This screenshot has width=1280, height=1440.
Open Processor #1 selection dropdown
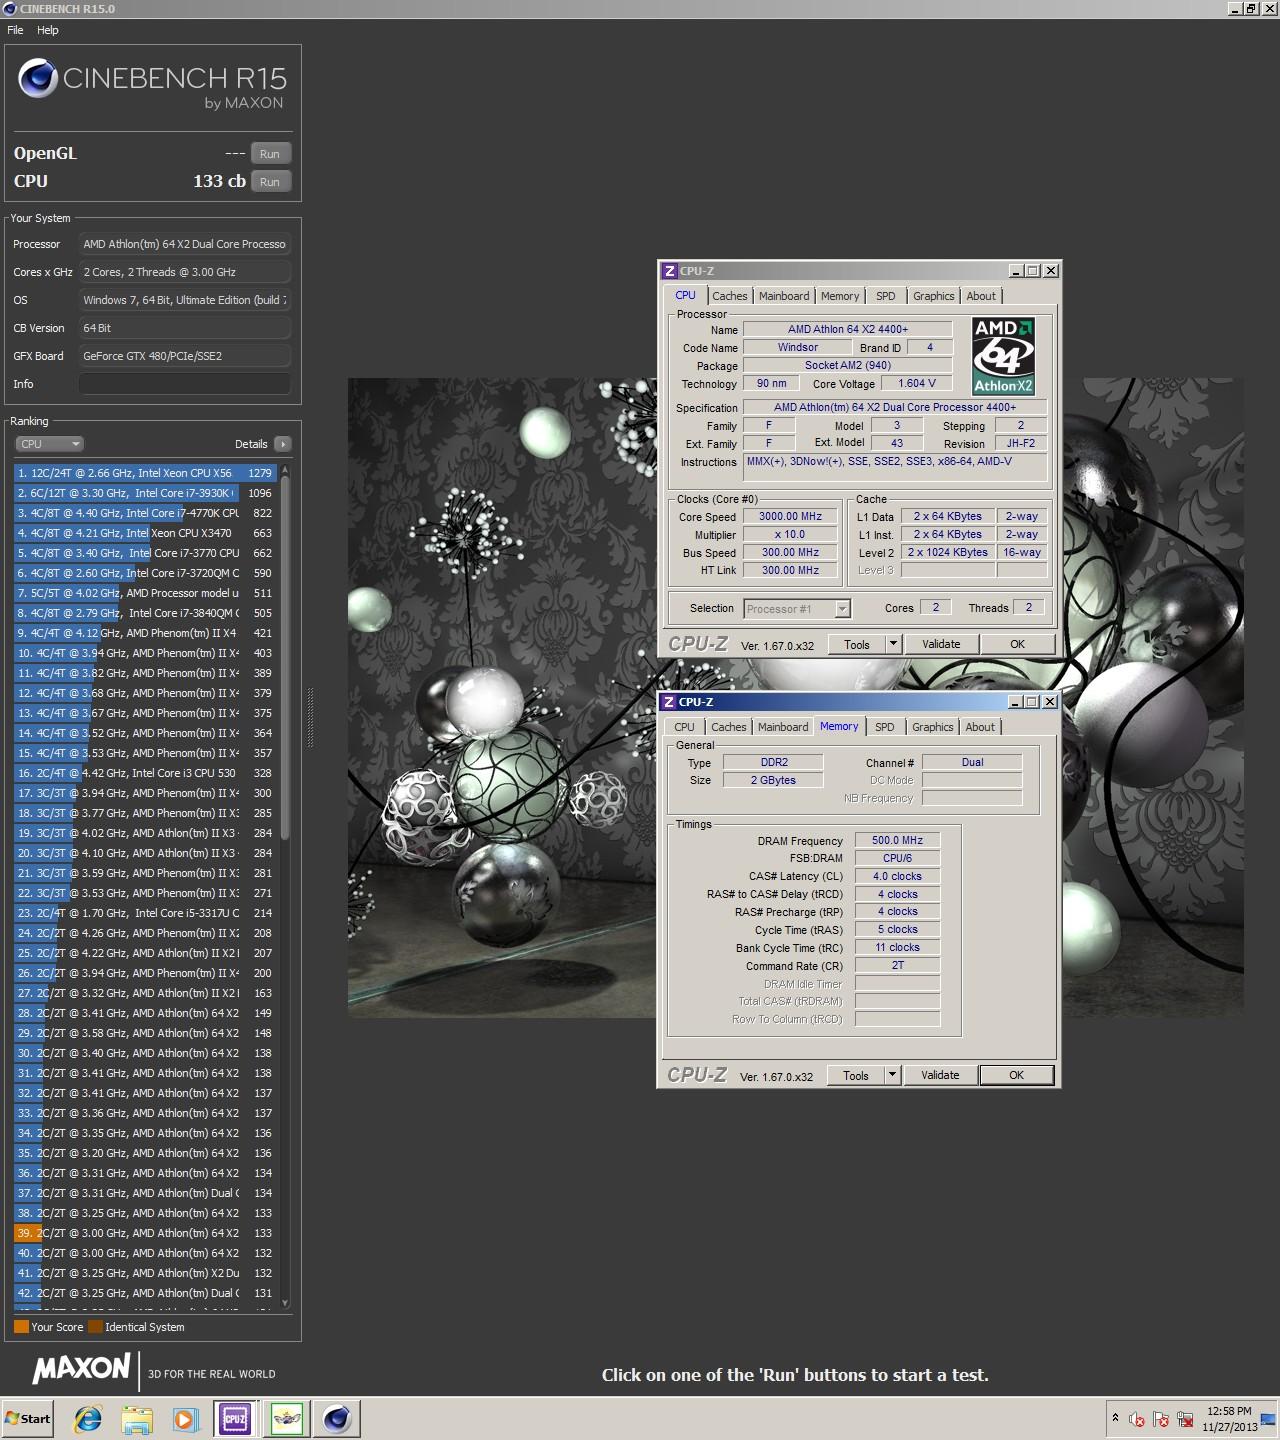(797, 609)
